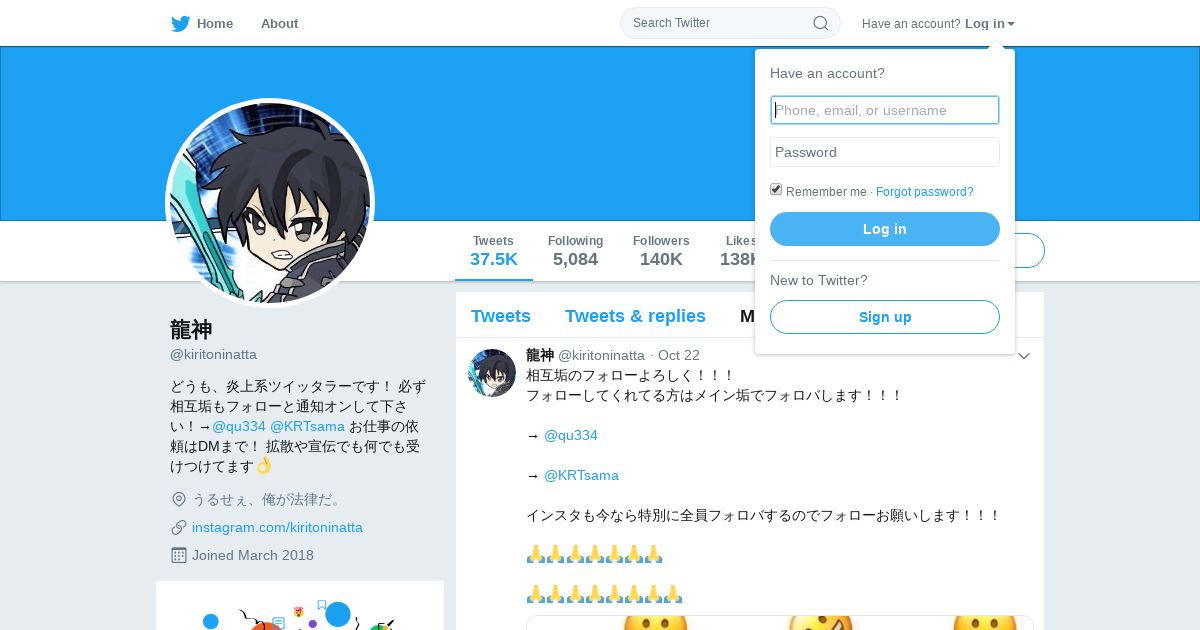Click the Sign up button
The height and width of the screenshot is (630, 1200).
(x=885, y=317)
